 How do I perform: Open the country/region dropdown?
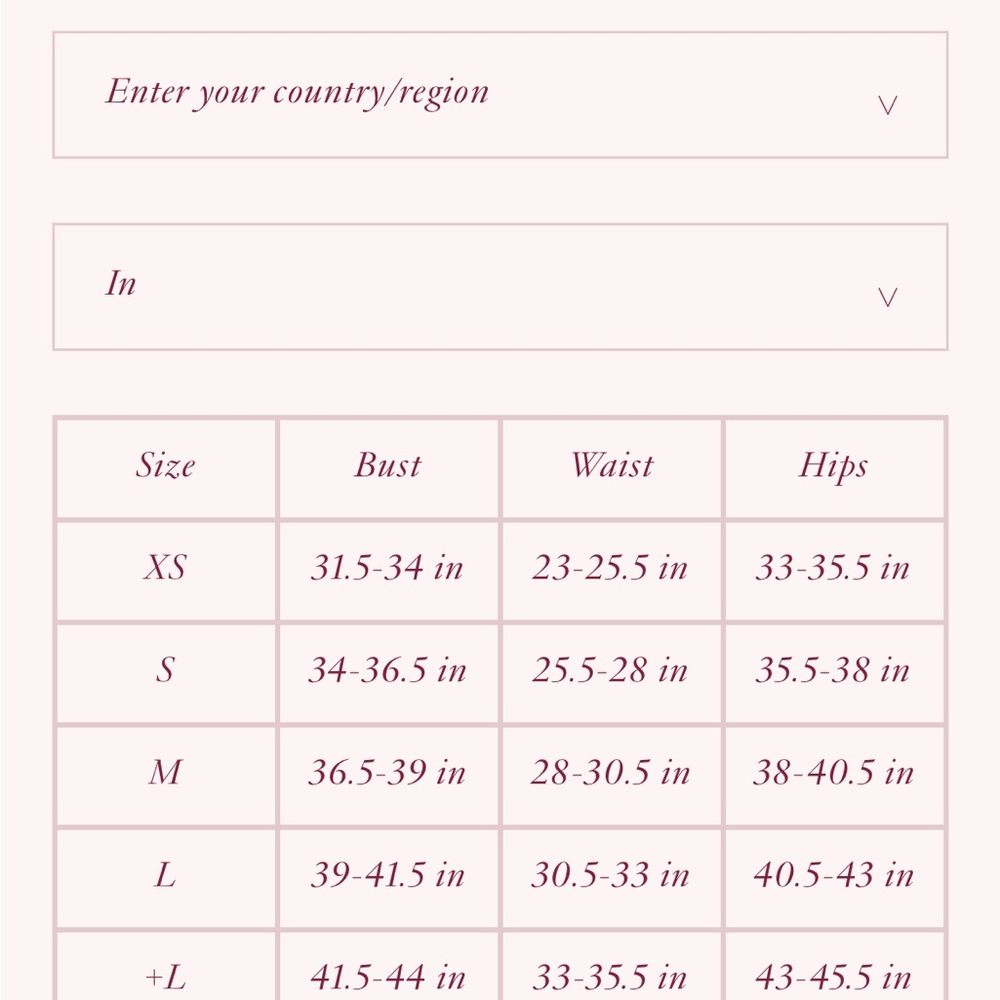[x=500, y=94]
